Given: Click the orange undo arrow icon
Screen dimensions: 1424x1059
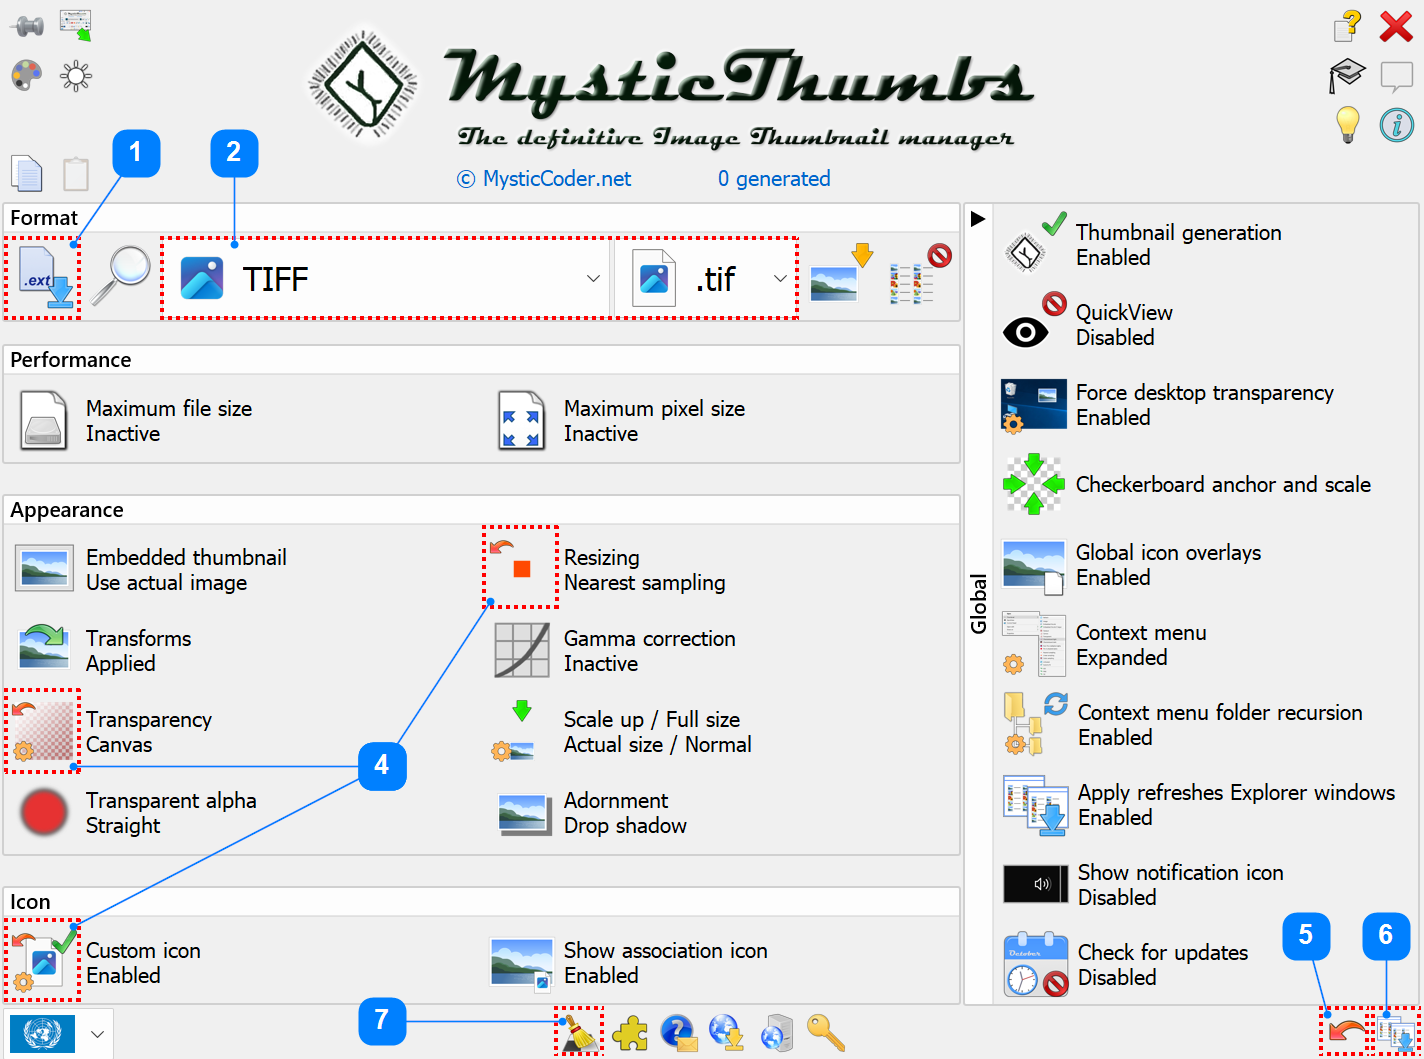Looking at the screenshot, I should point(1346,1031).
